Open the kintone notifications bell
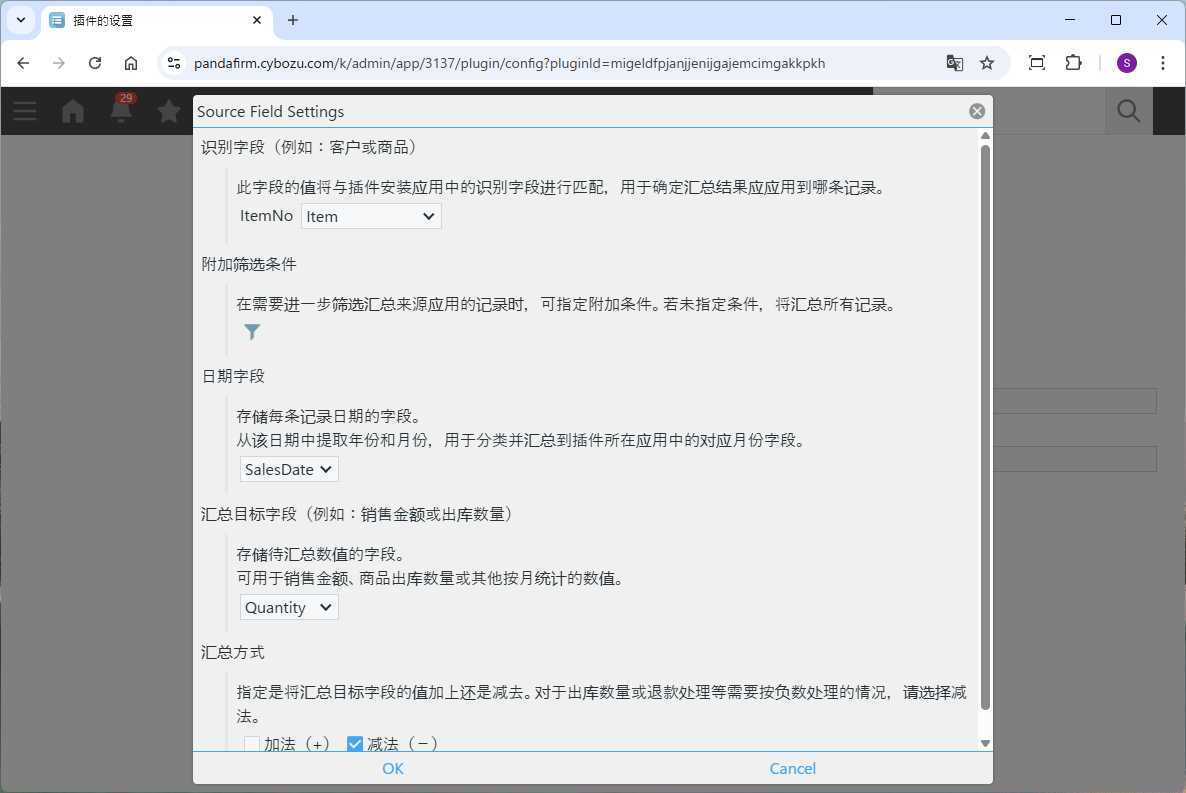This screenshot has width=1186, height=793. (x=121, y=111)
